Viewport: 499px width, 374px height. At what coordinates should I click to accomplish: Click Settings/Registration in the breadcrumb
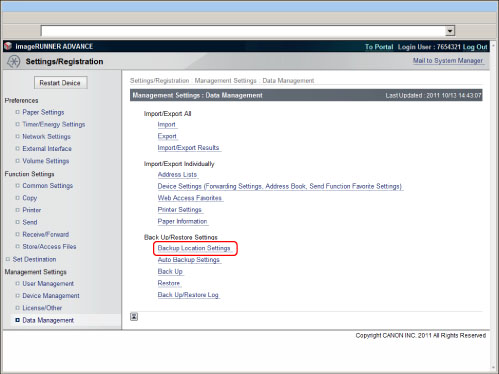pos(159,81)
